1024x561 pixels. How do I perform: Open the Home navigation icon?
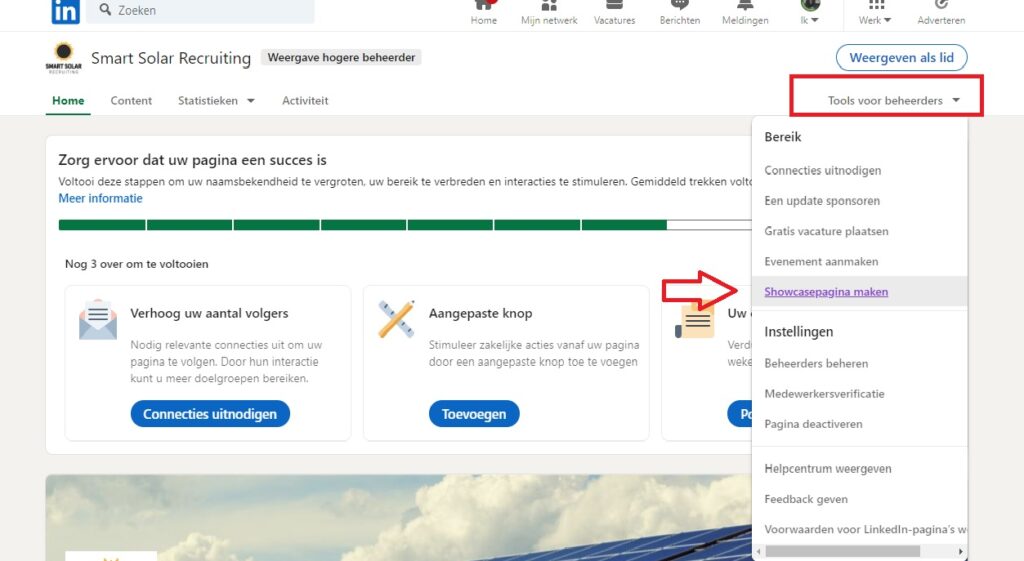click(x=484, y=6)
